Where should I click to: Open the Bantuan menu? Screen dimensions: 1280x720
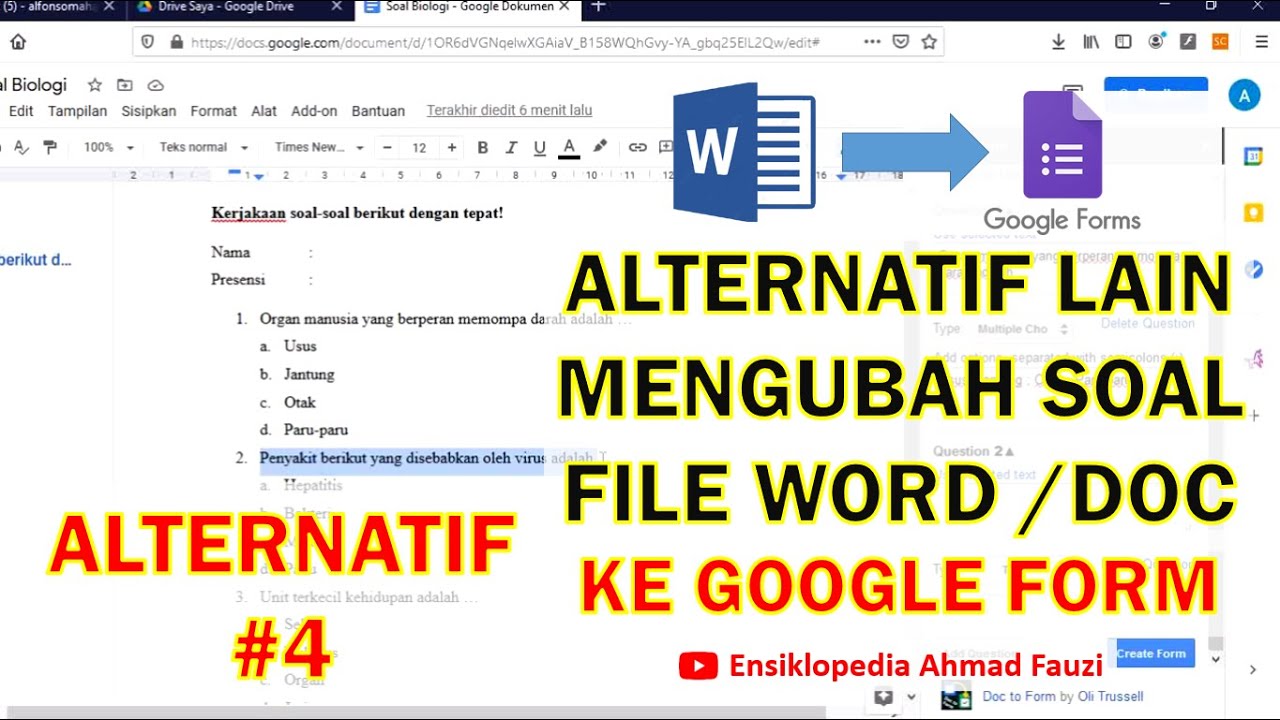(378, 111)
